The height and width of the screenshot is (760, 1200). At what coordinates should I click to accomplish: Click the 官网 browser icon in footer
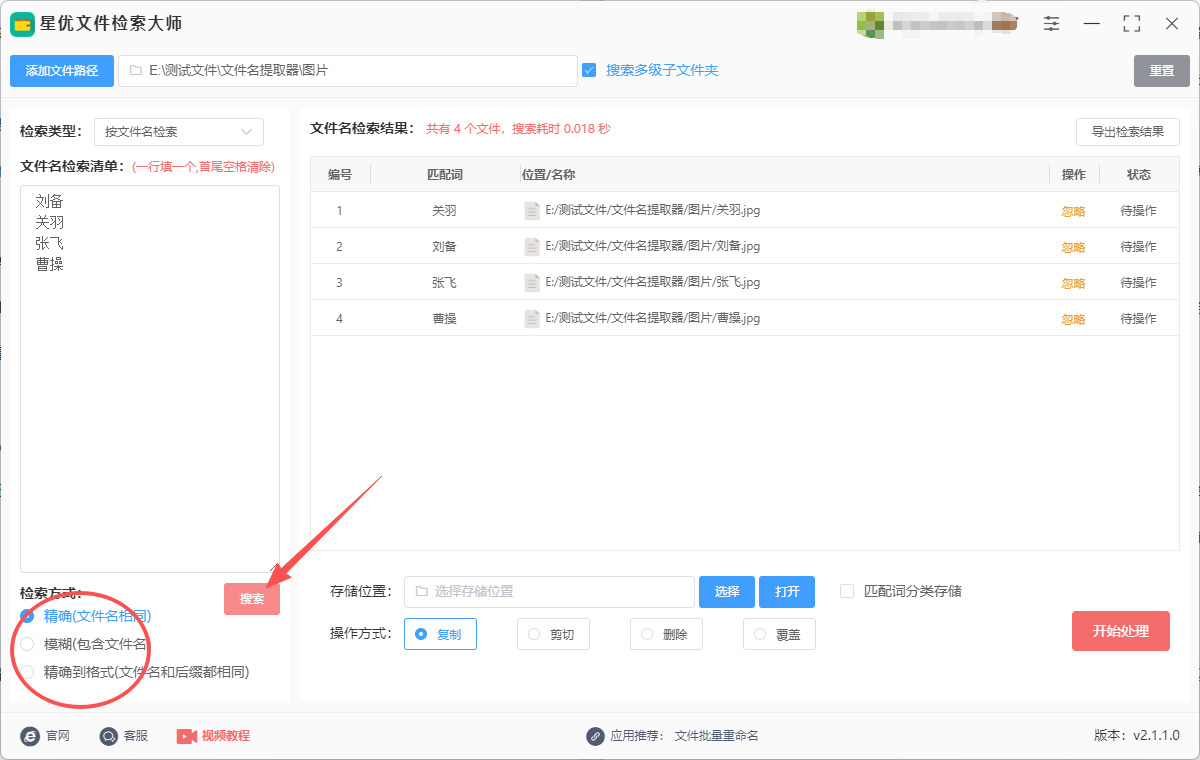point(30,736)
